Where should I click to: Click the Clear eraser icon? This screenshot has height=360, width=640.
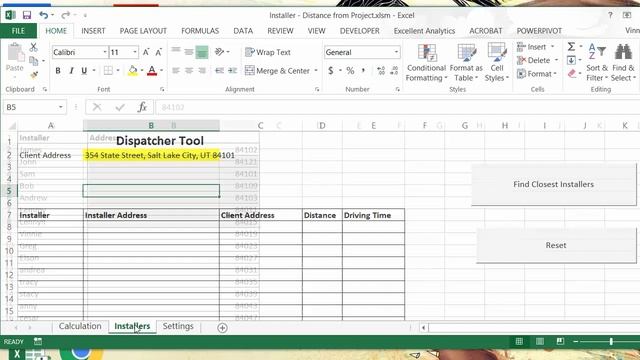click(x=572, y=74)
